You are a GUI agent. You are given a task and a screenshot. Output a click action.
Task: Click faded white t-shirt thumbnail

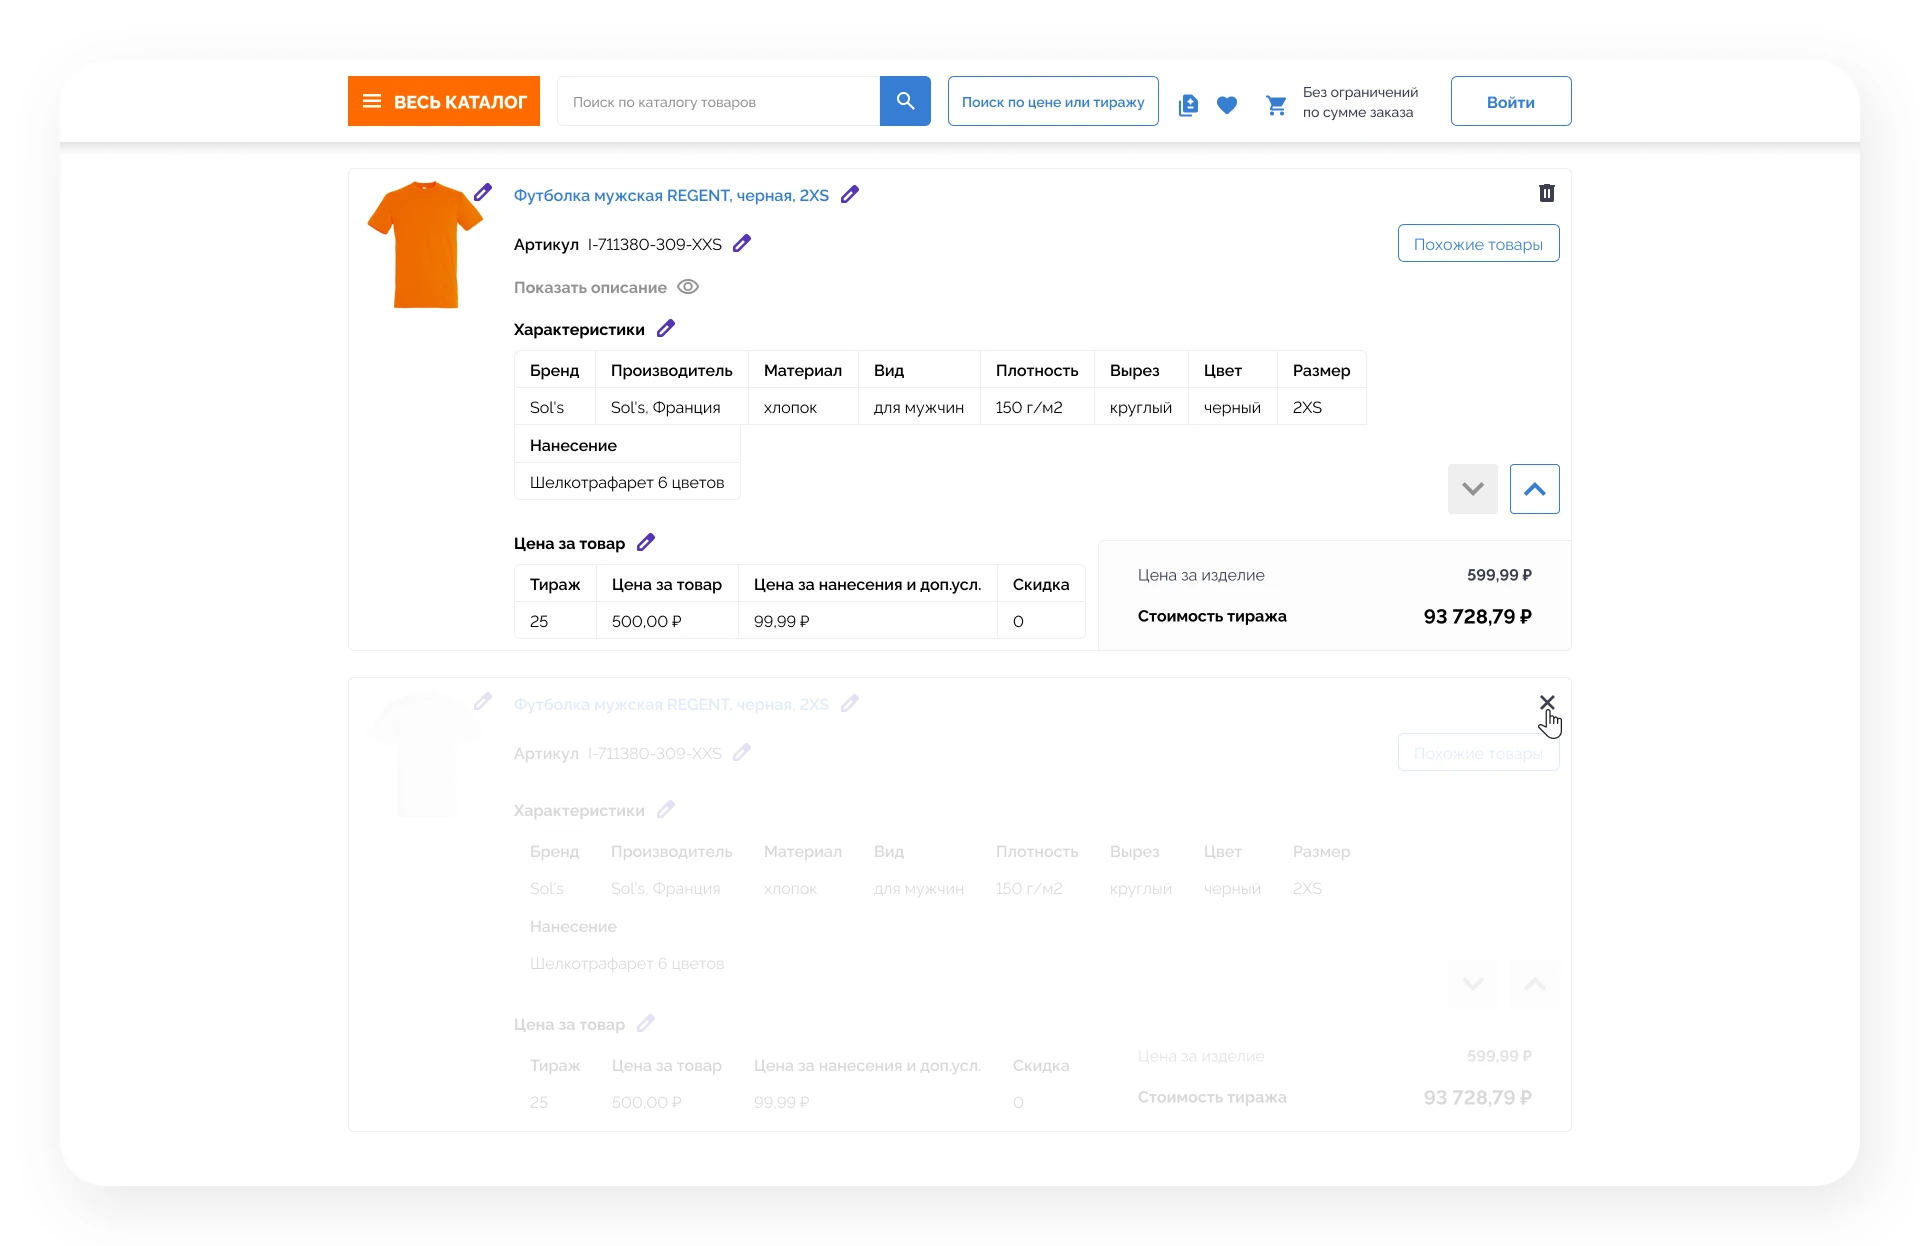click(426, 755)
